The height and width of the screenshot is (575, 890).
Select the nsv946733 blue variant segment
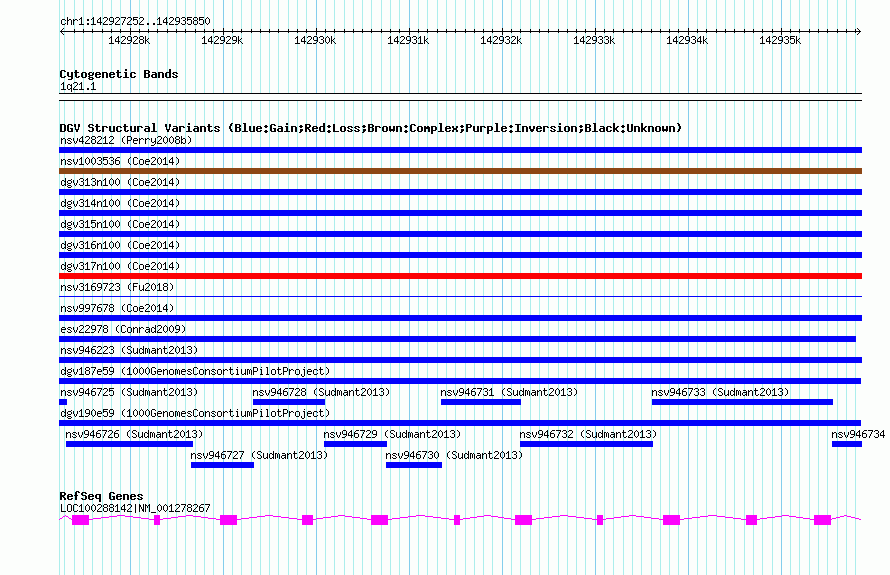click(742, 402)
